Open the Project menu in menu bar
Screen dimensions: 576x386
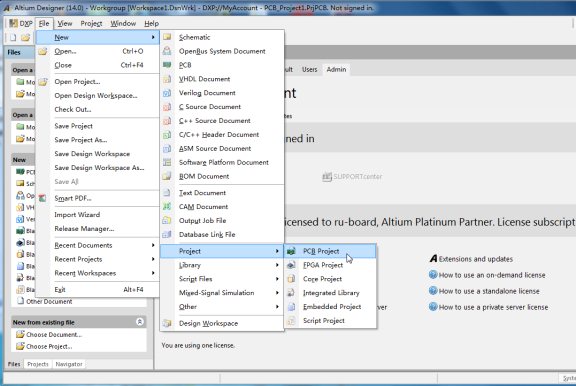91,24
